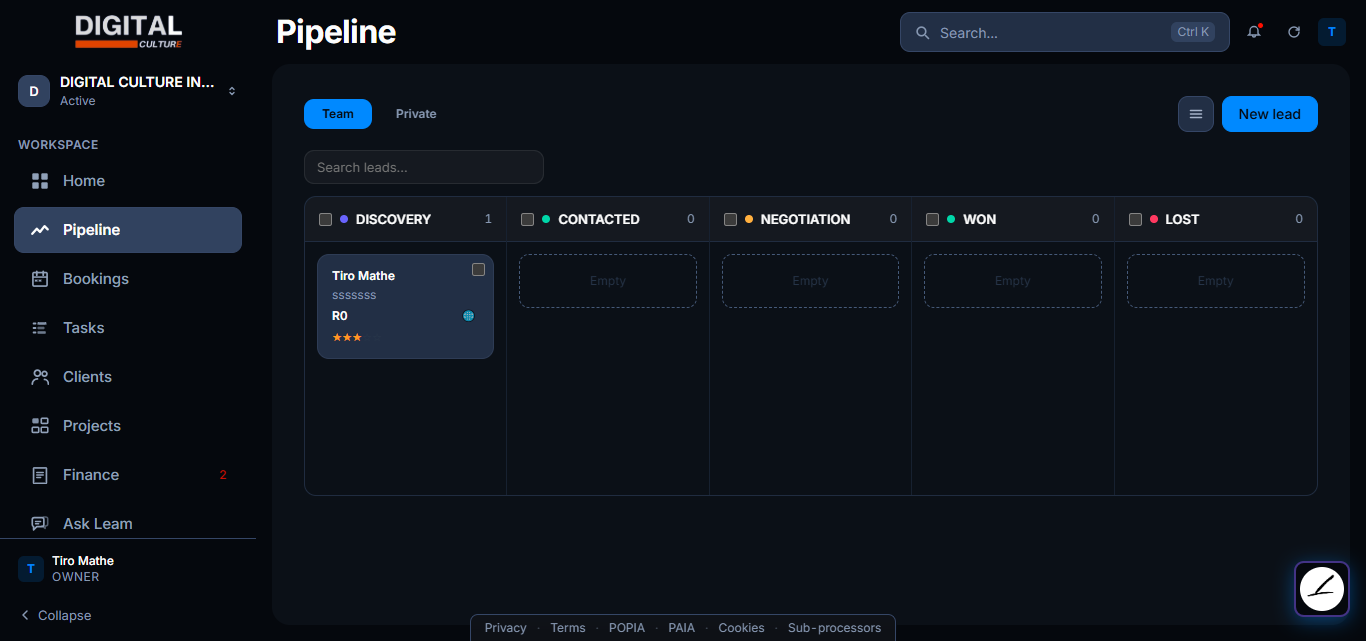Tick the checkbox on Tiro Mathe lead card
Image resolution: width=1366 pixels, height=641 pixels.
(x=478, y=270)
